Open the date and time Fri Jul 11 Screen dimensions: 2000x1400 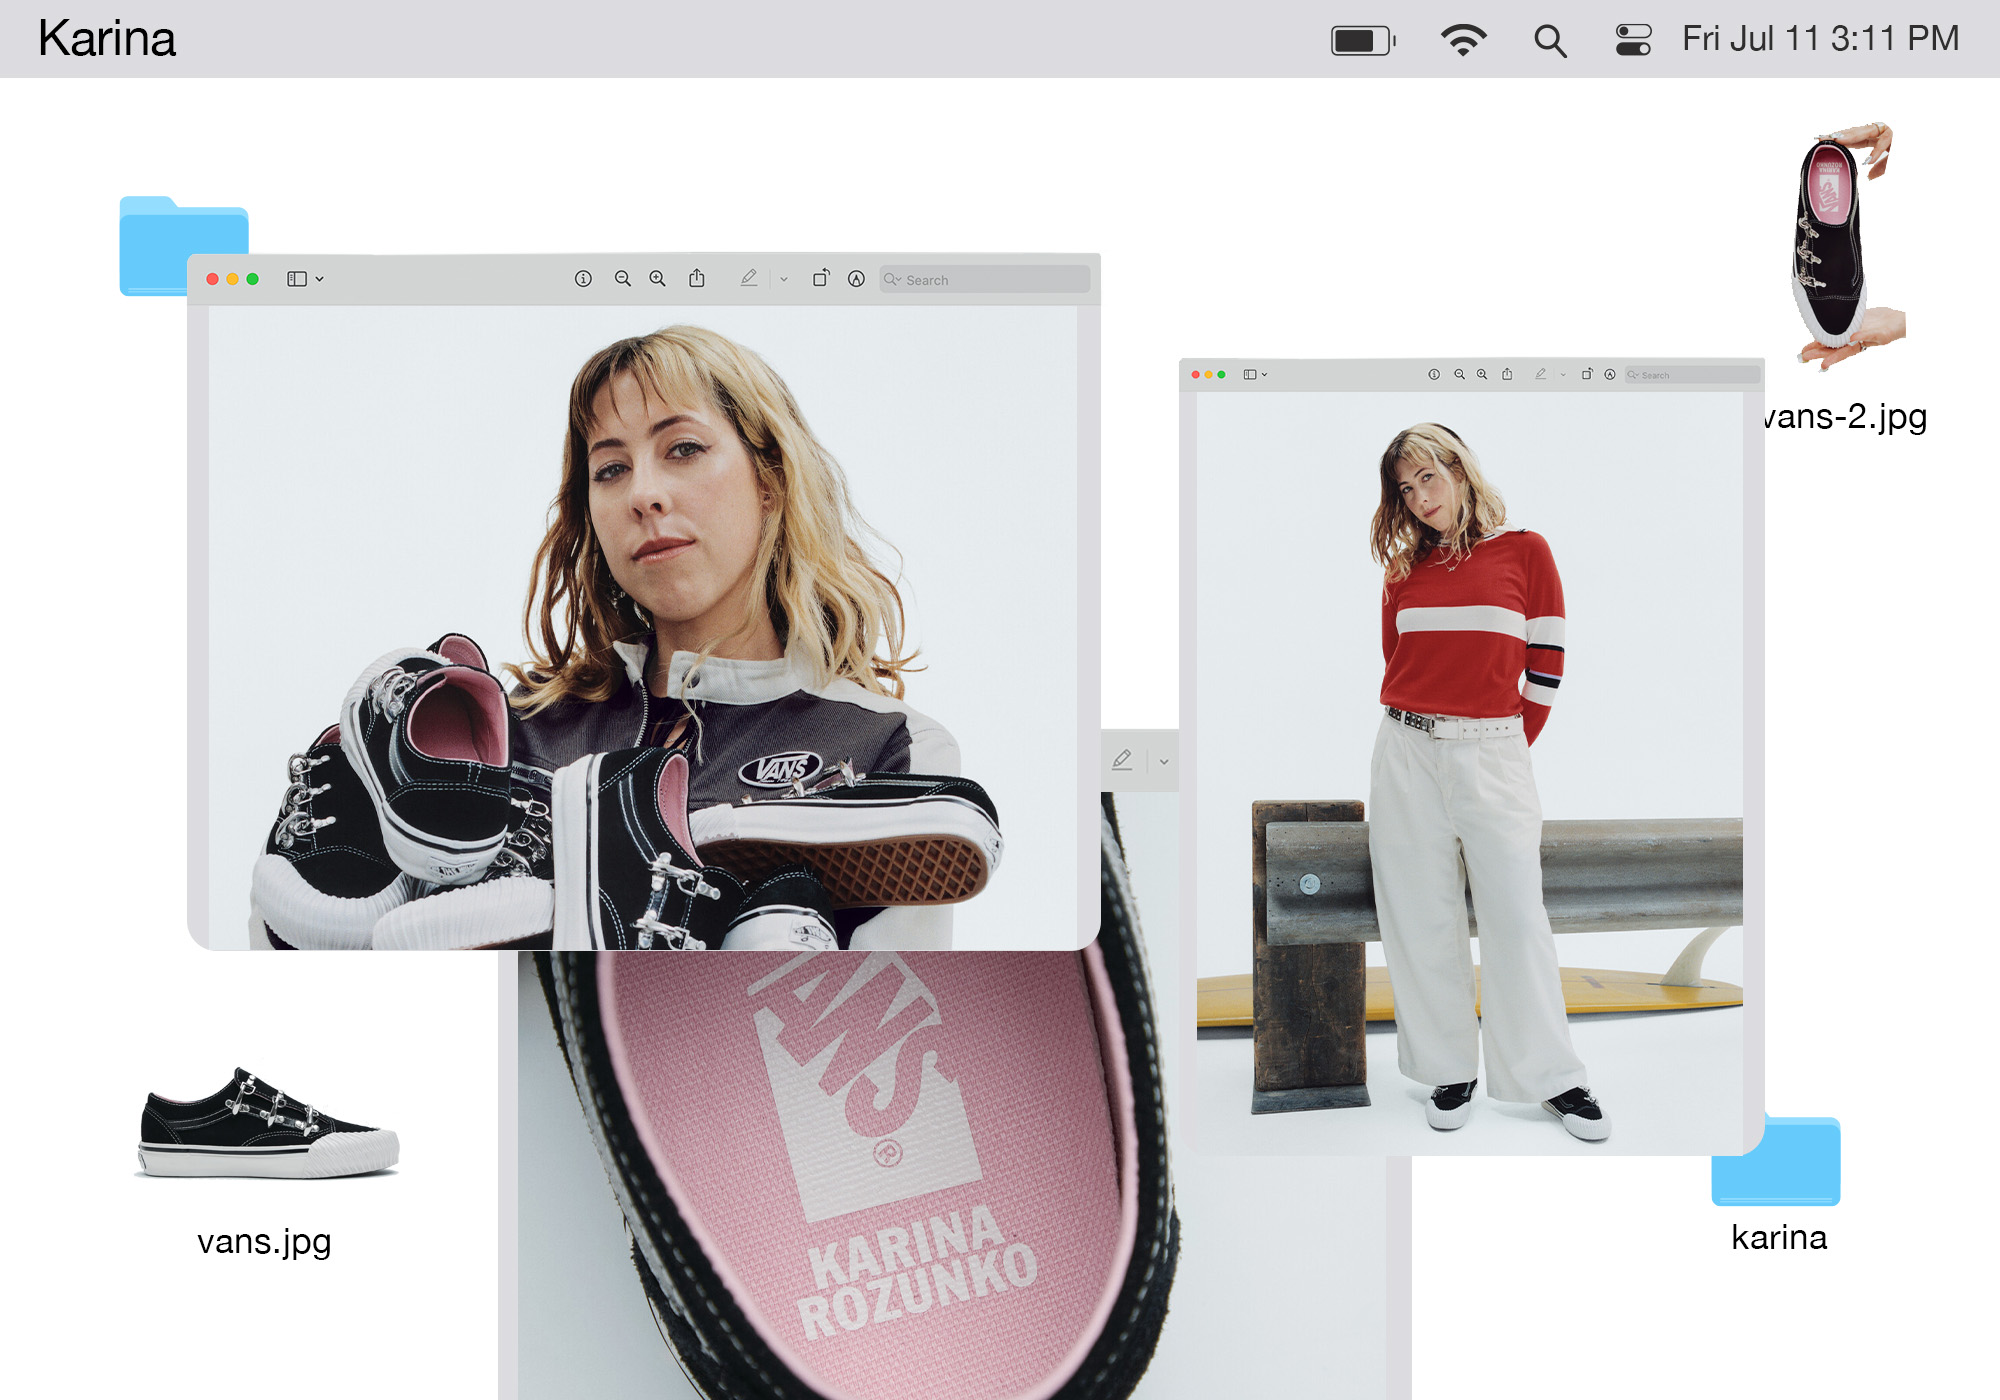click(1820, 39)
